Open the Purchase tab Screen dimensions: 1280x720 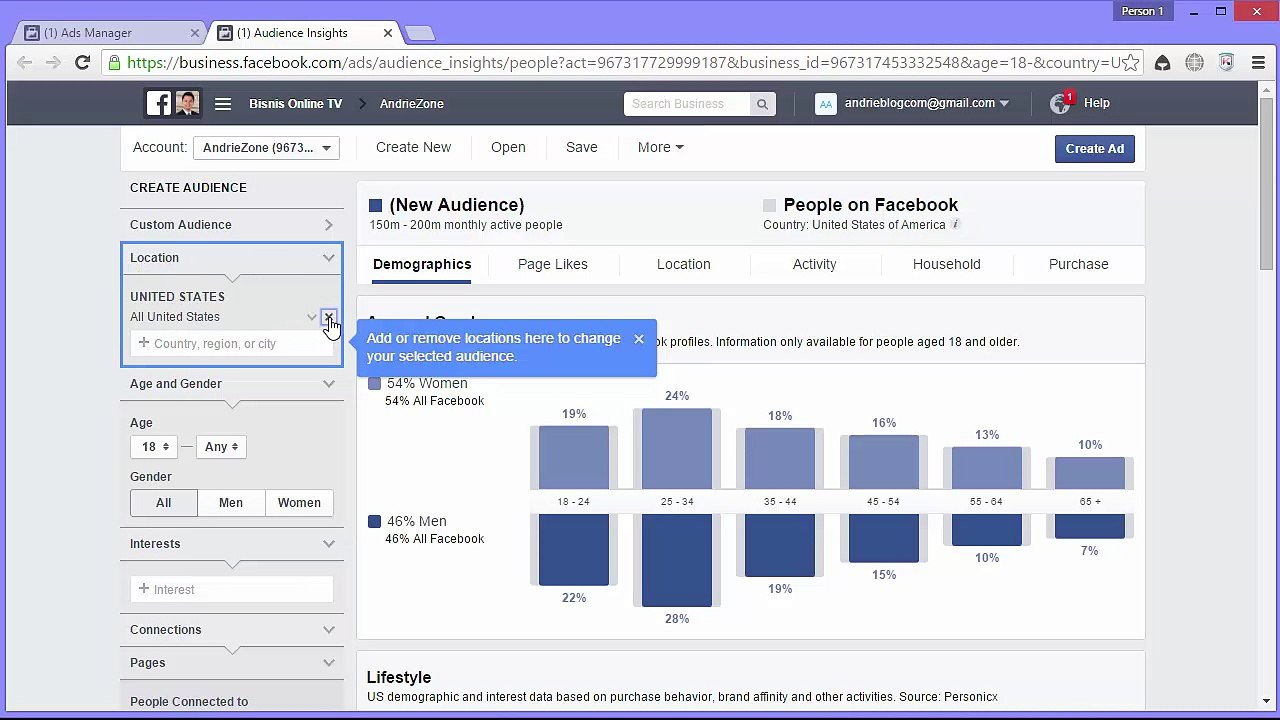pos(1079,264)
